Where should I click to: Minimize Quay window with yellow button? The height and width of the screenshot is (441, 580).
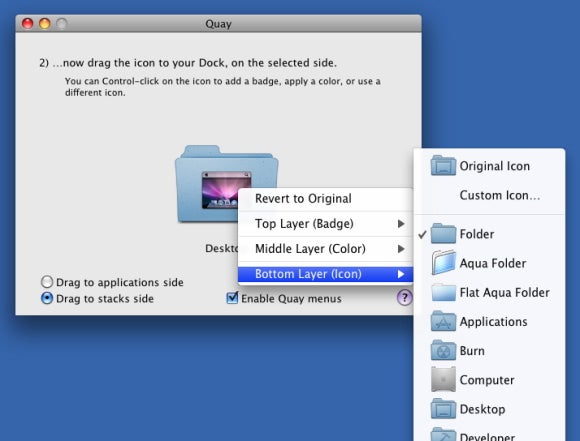[x=45, y=23]
